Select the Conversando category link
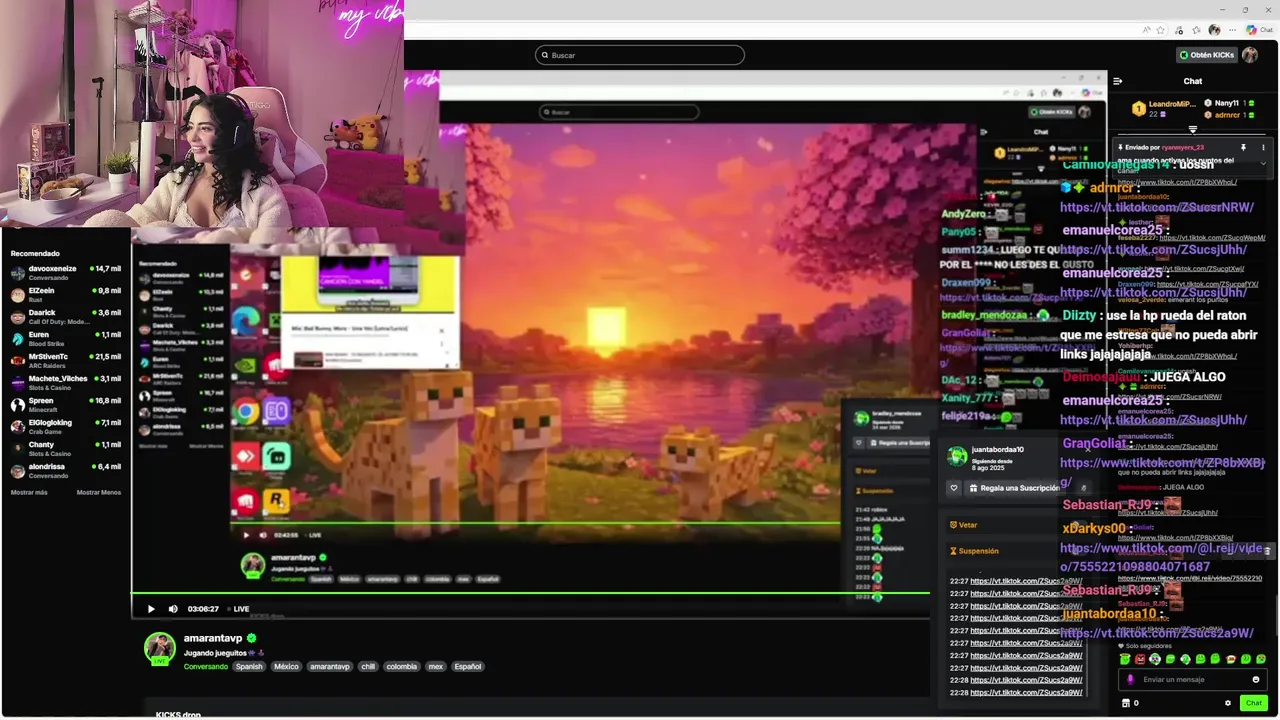This screenshot has height=720, width=1280. (206, 666)
